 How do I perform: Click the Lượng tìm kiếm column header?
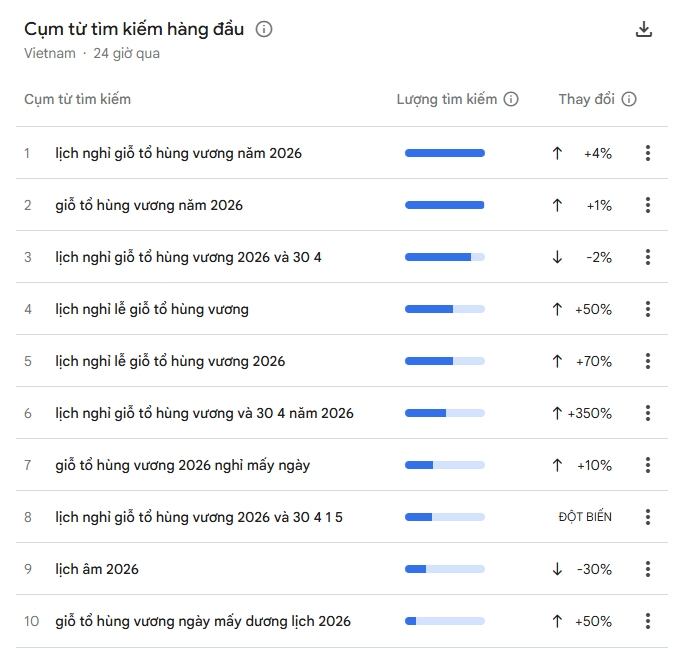pos(447,99)
